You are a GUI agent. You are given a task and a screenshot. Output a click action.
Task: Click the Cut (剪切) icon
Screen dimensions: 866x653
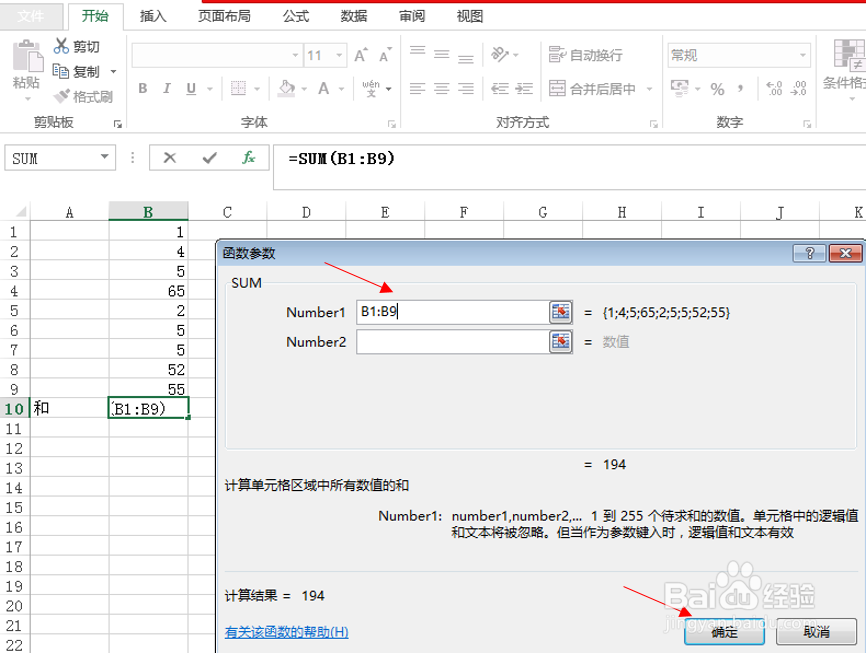click(60, 45)
